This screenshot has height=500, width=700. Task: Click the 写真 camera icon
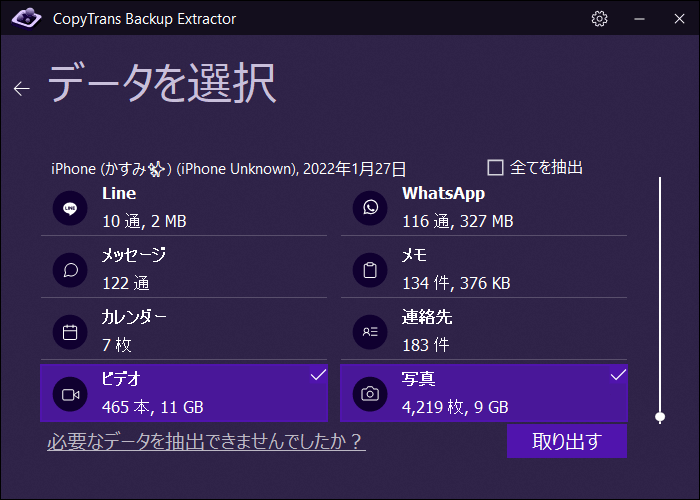(370, 394)
